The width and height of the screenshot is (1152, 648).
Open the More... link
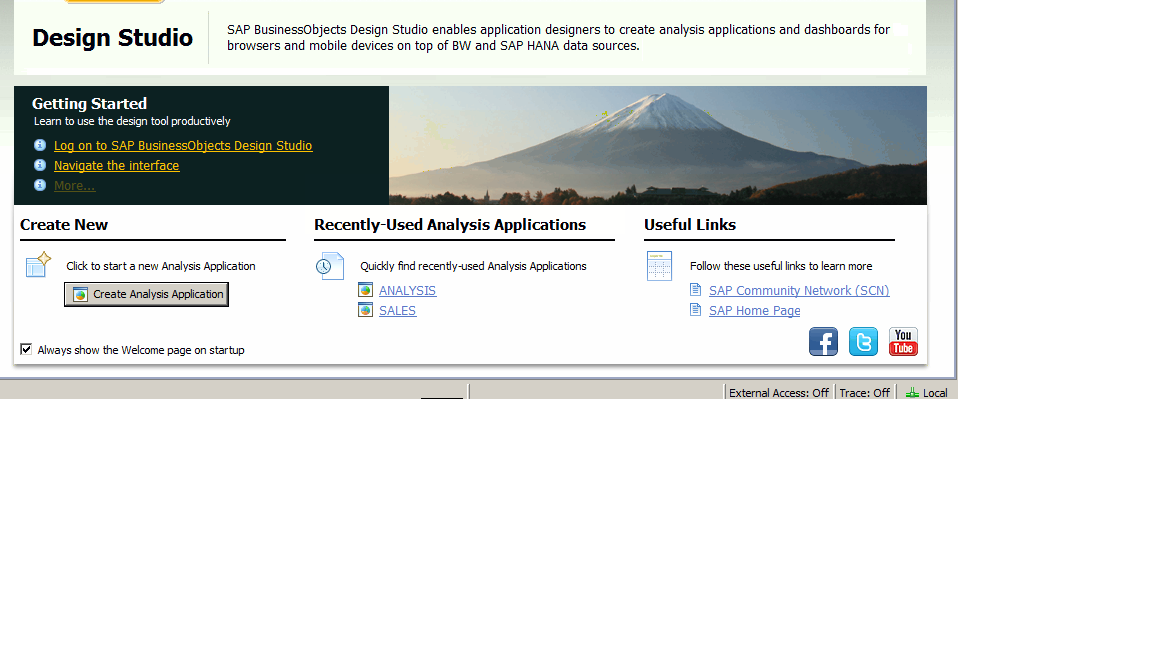point(74,185)
